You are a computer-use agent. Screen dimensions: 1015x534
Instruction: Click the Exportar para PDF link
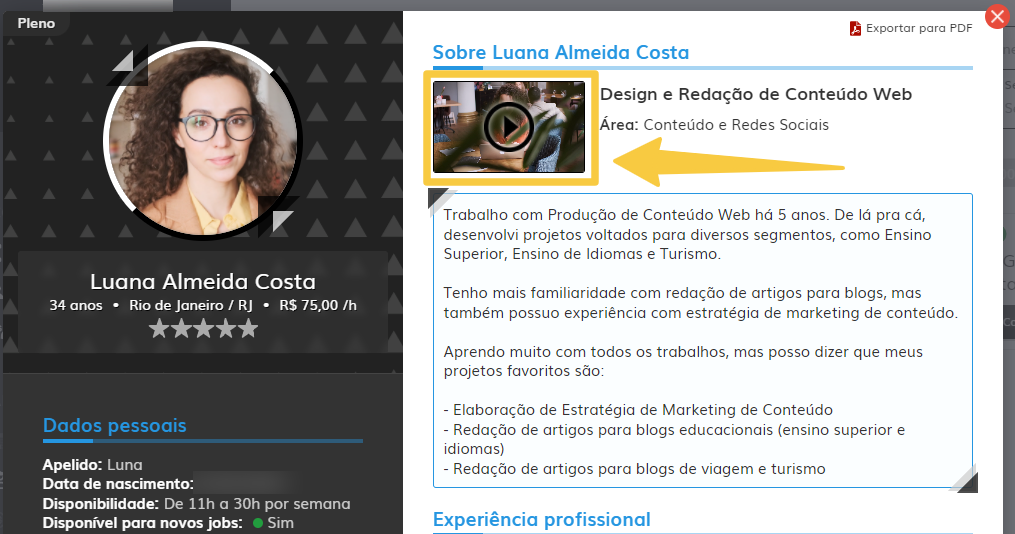pos(919,28)
